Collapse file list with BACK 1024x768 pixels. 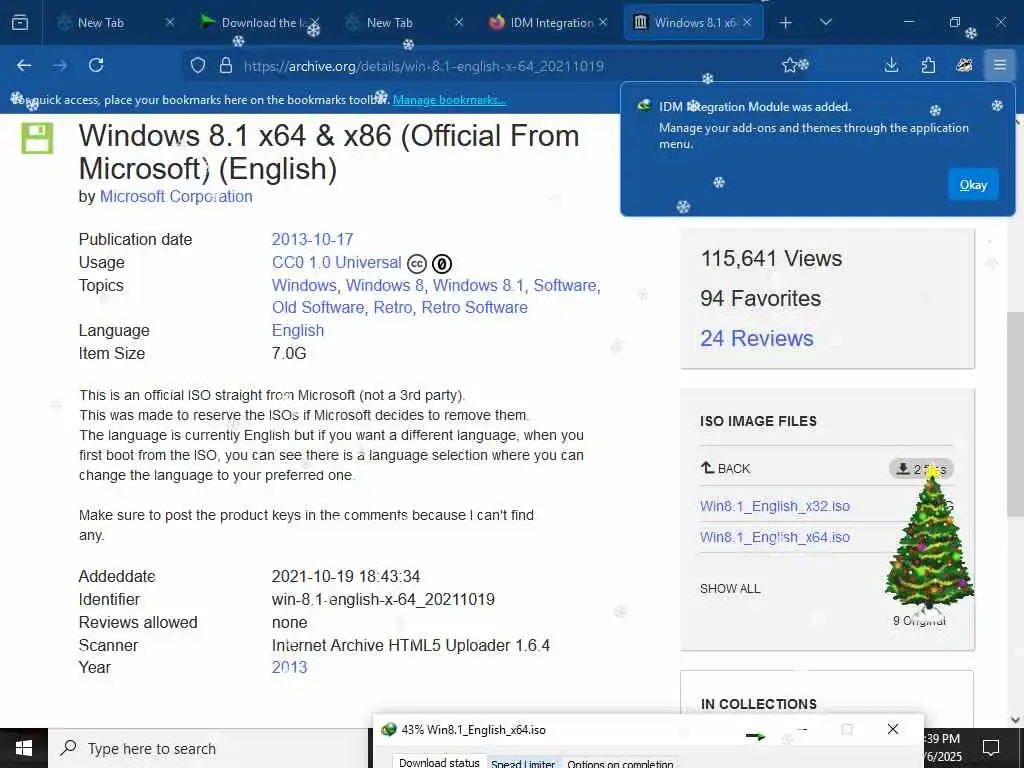[726, 468]
